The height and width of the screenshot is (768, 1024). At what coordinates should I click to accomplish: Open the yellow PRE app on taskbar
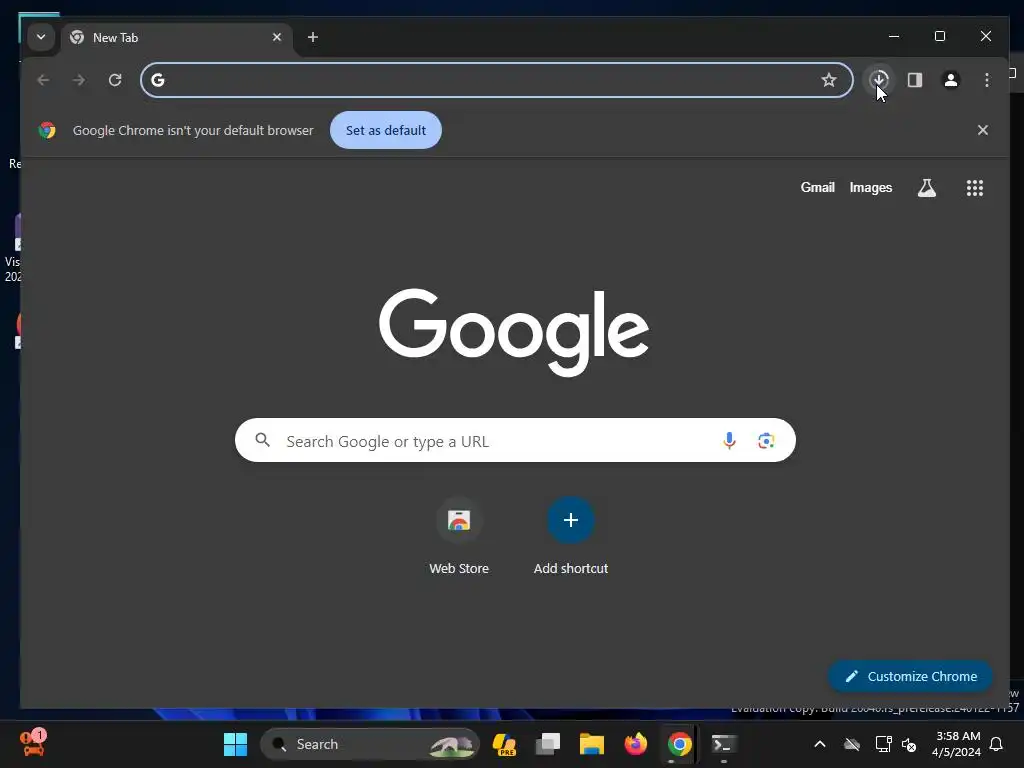point(504,744)
